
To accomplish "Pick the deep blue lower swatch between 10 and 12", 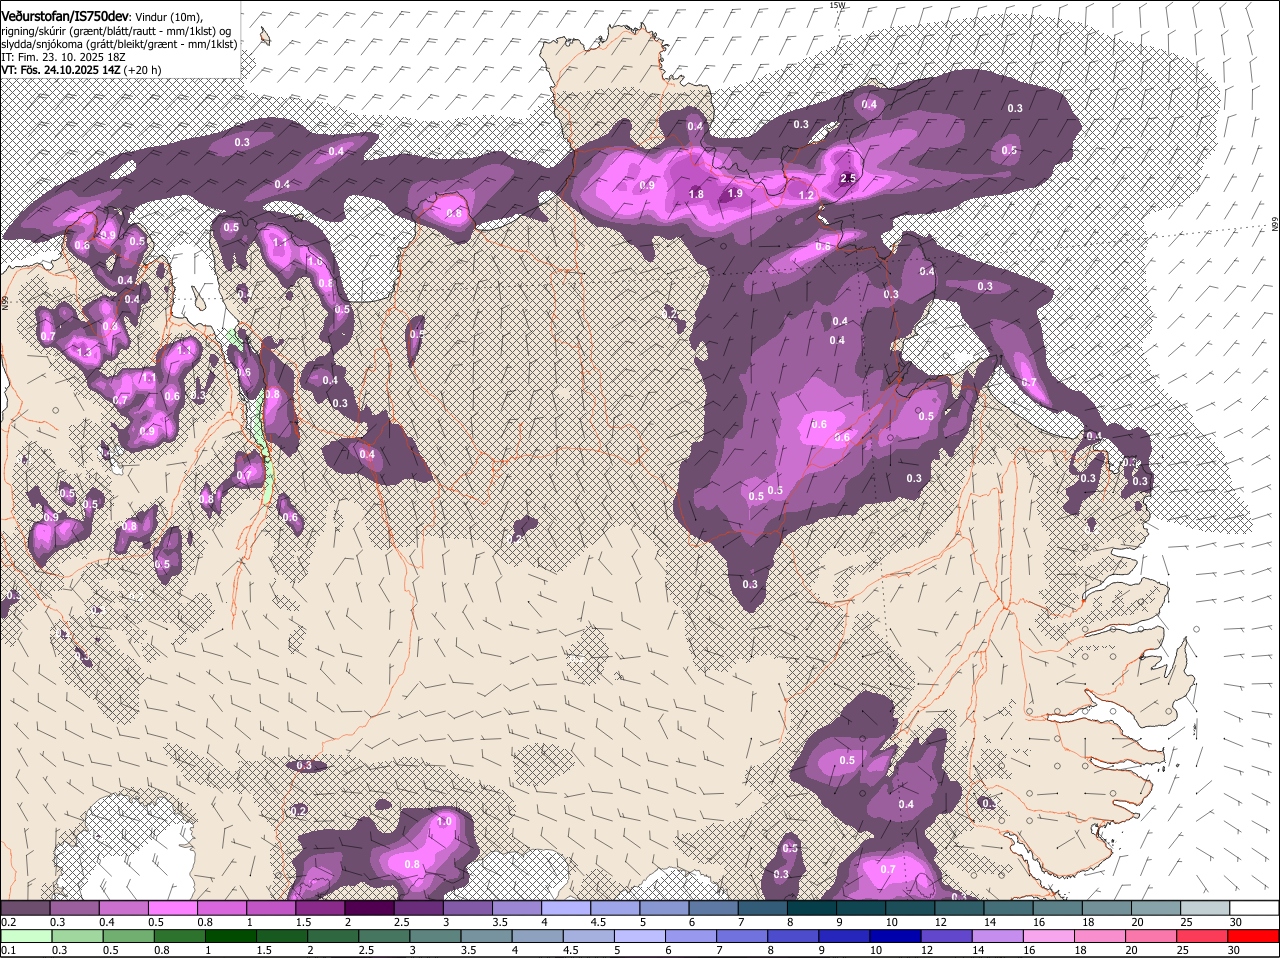I will click(x=895, y=936).
